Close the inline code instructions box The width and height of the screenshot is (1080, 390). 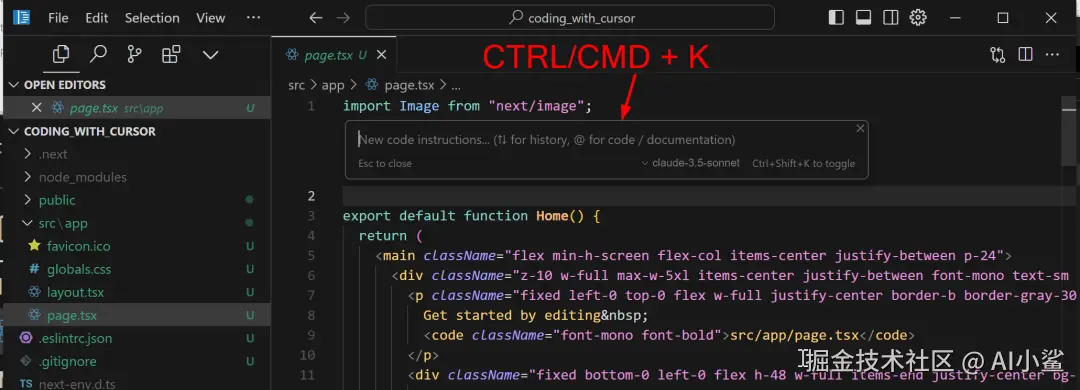pyautogui.click(x=860, y=128)
